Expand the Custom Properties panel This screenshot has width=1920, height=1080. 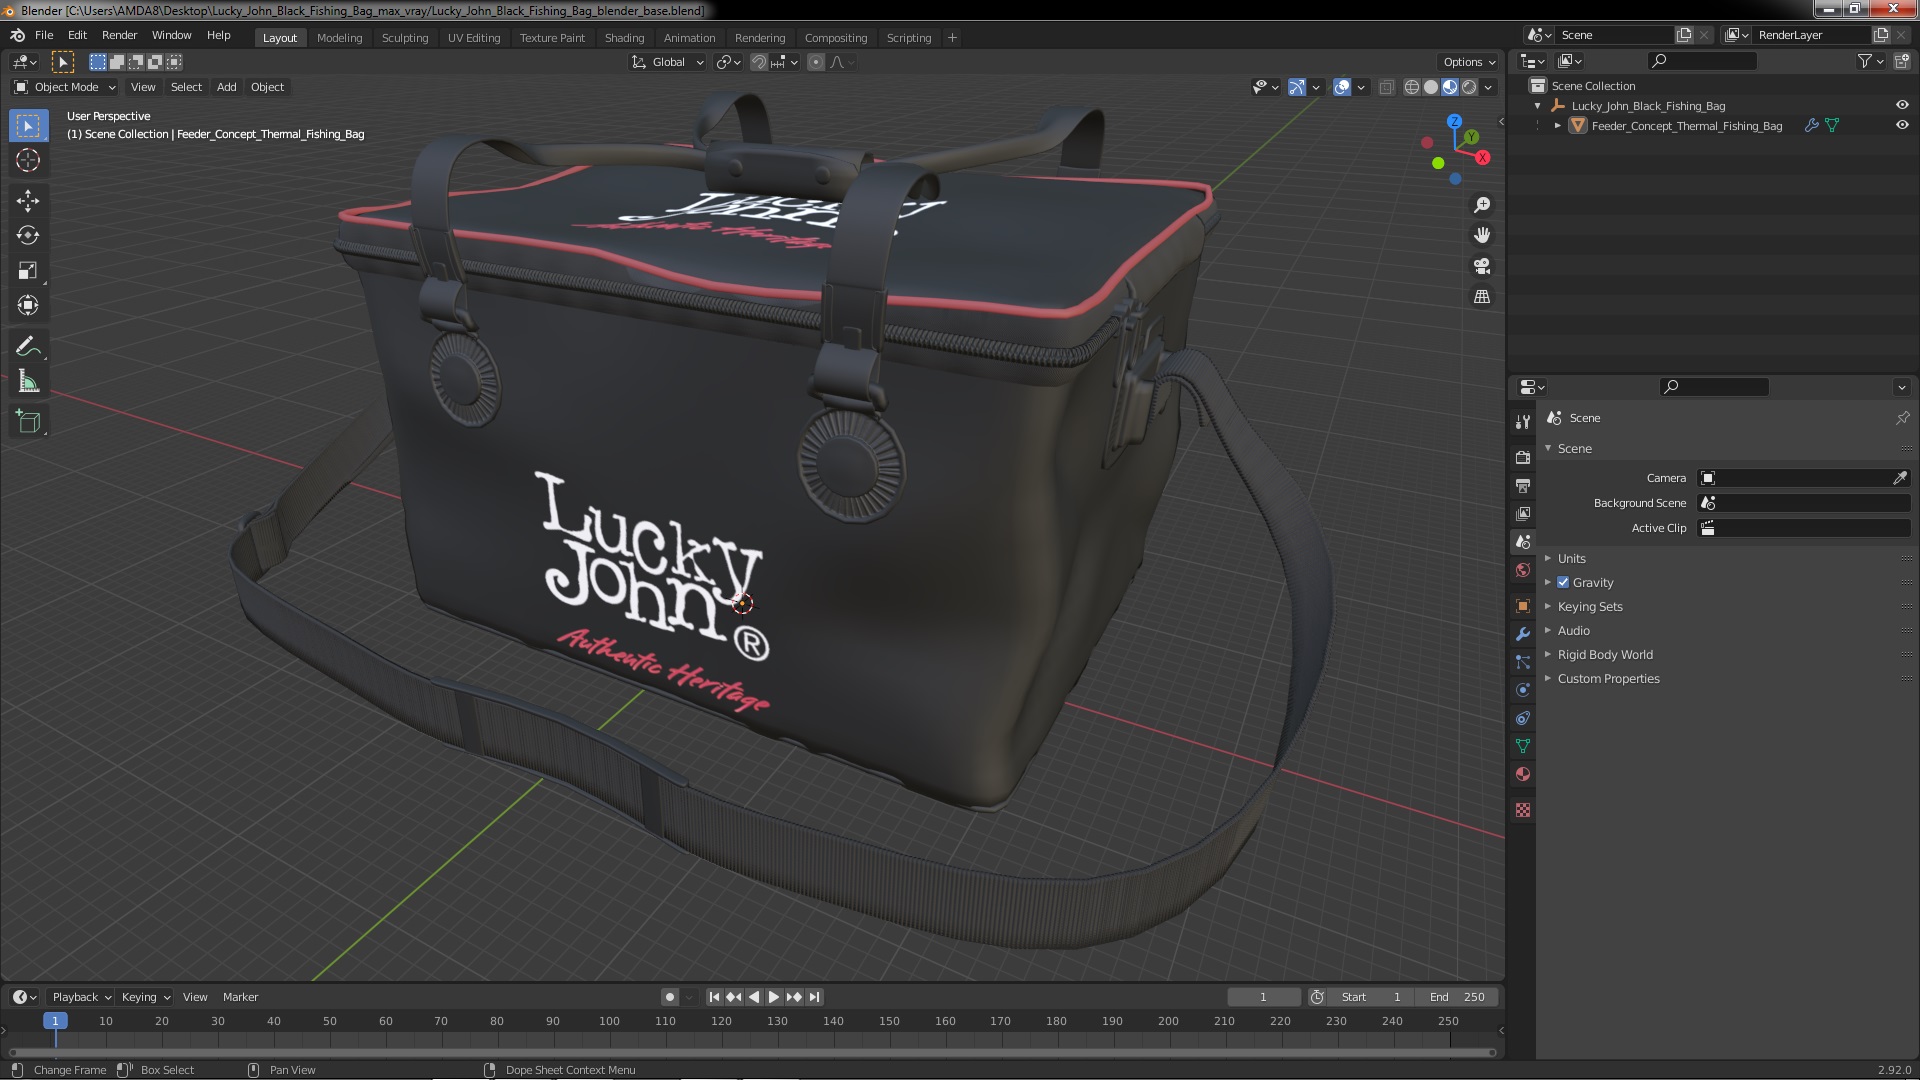tap(1608, 678)
